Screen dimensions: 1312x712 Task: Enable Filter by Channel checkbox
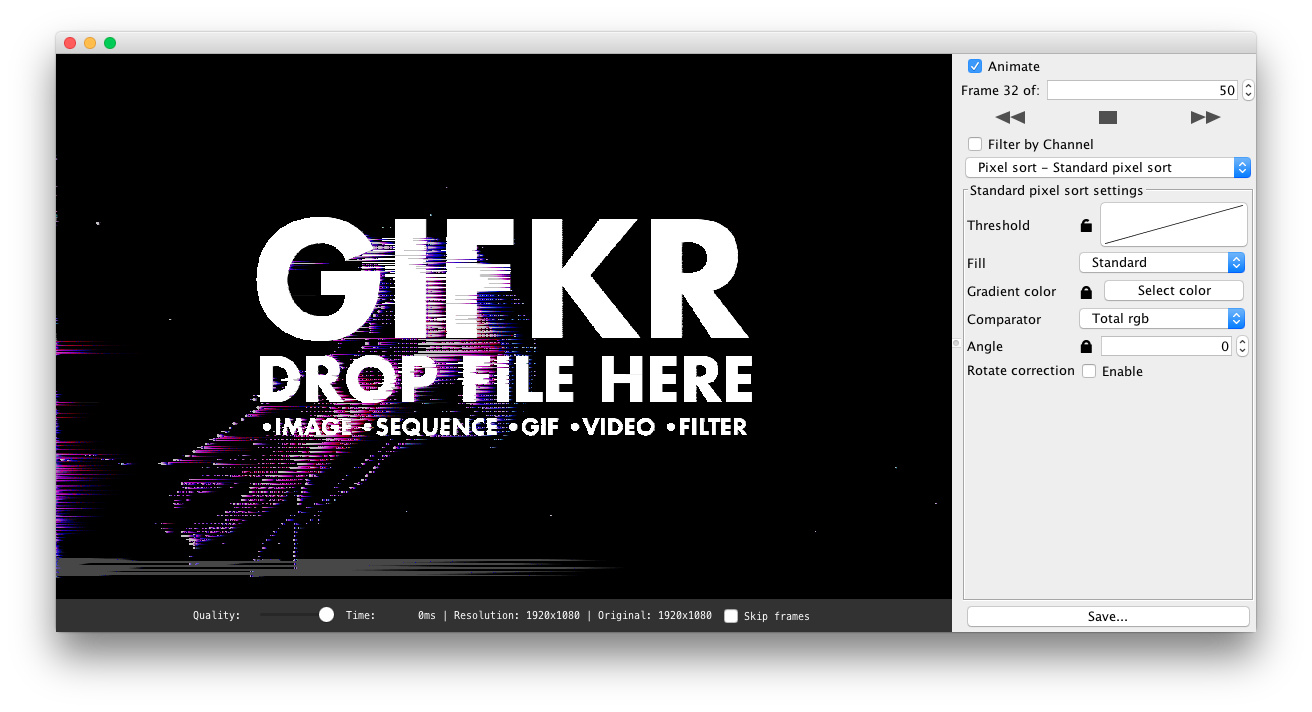[975, 144]
